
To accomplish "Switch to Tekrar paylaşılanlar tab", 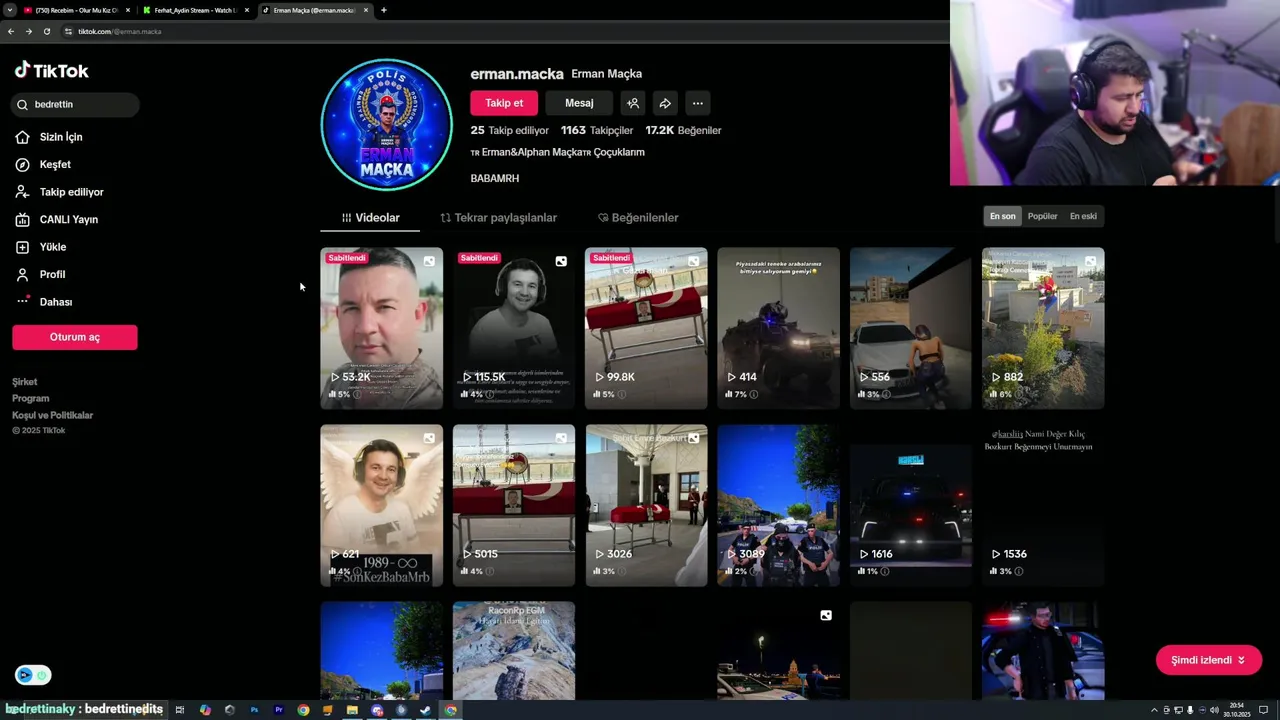I will 499,217.
